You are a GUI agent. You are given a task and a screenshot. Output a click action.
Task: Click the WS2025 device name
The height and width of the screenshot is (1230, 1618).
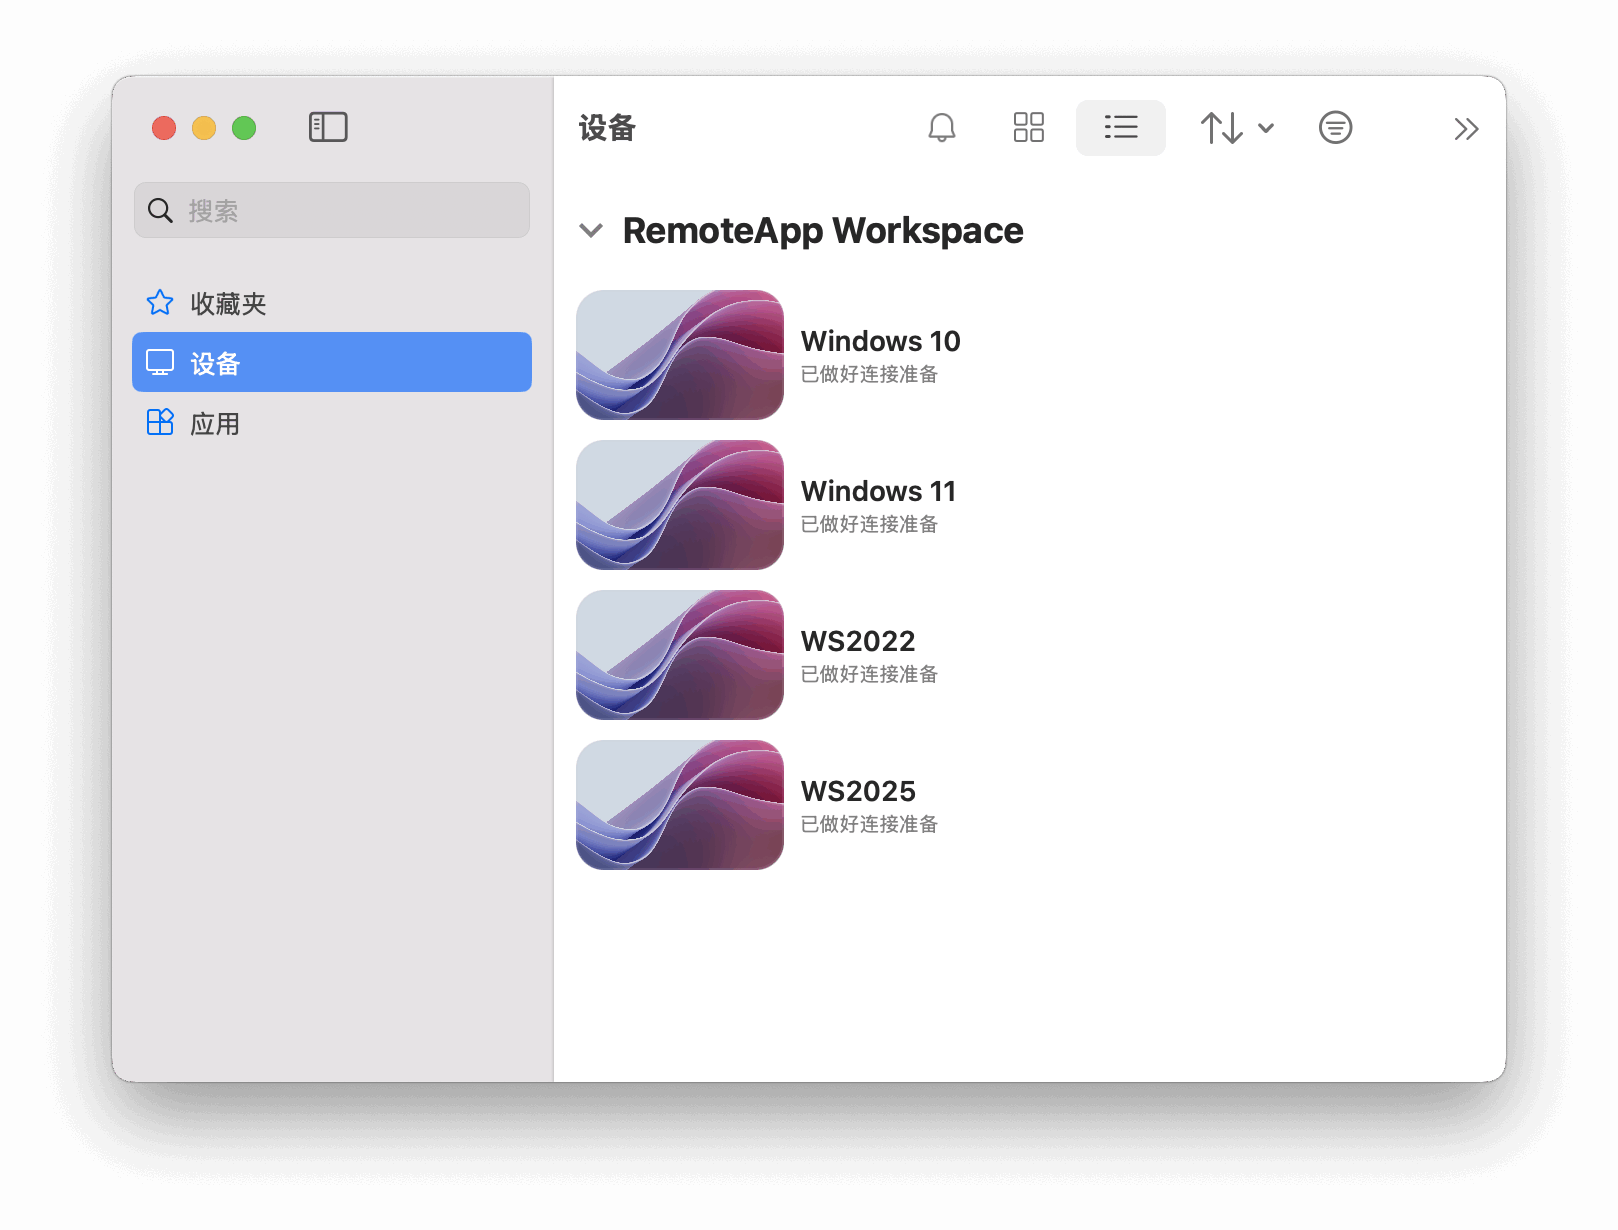[x=858, y=791]
